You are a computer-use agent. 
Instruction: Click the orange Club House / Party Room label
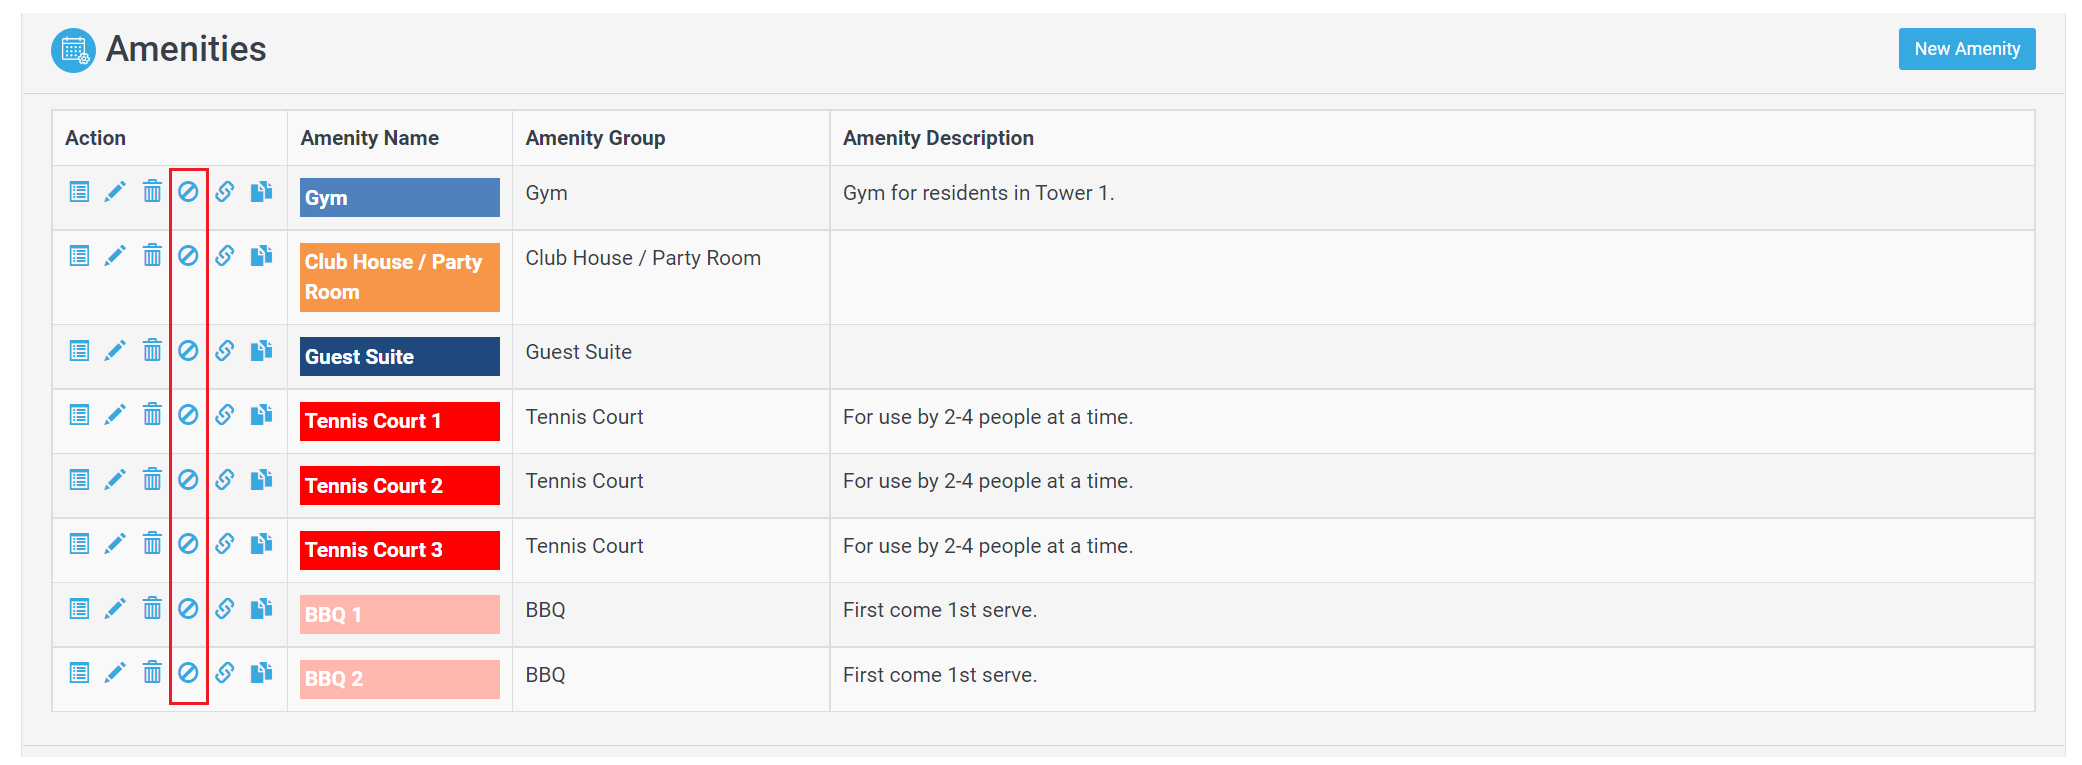[399, 277]
